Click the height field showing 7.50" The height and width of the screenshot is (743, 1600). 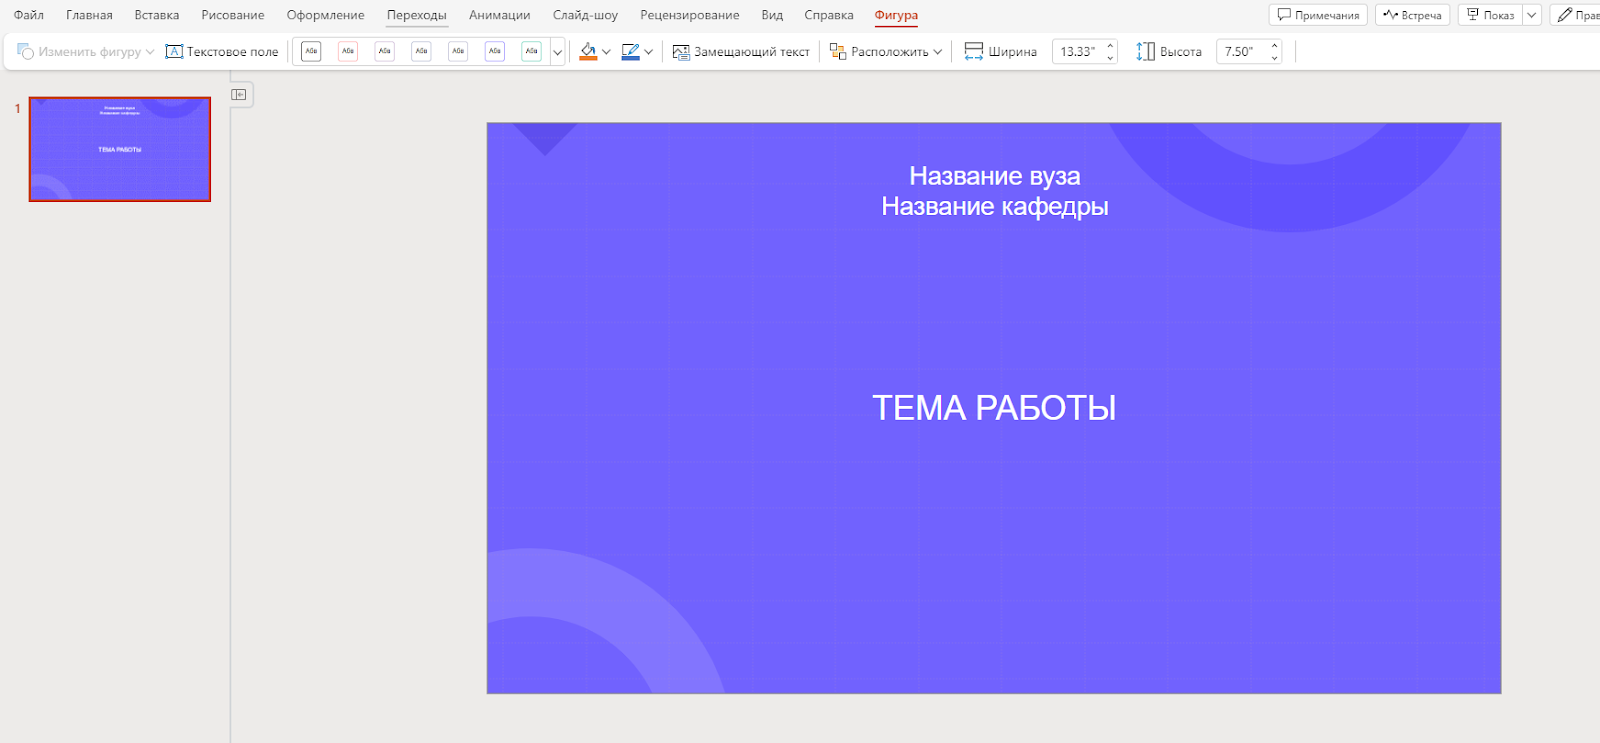click(1241, 52)
